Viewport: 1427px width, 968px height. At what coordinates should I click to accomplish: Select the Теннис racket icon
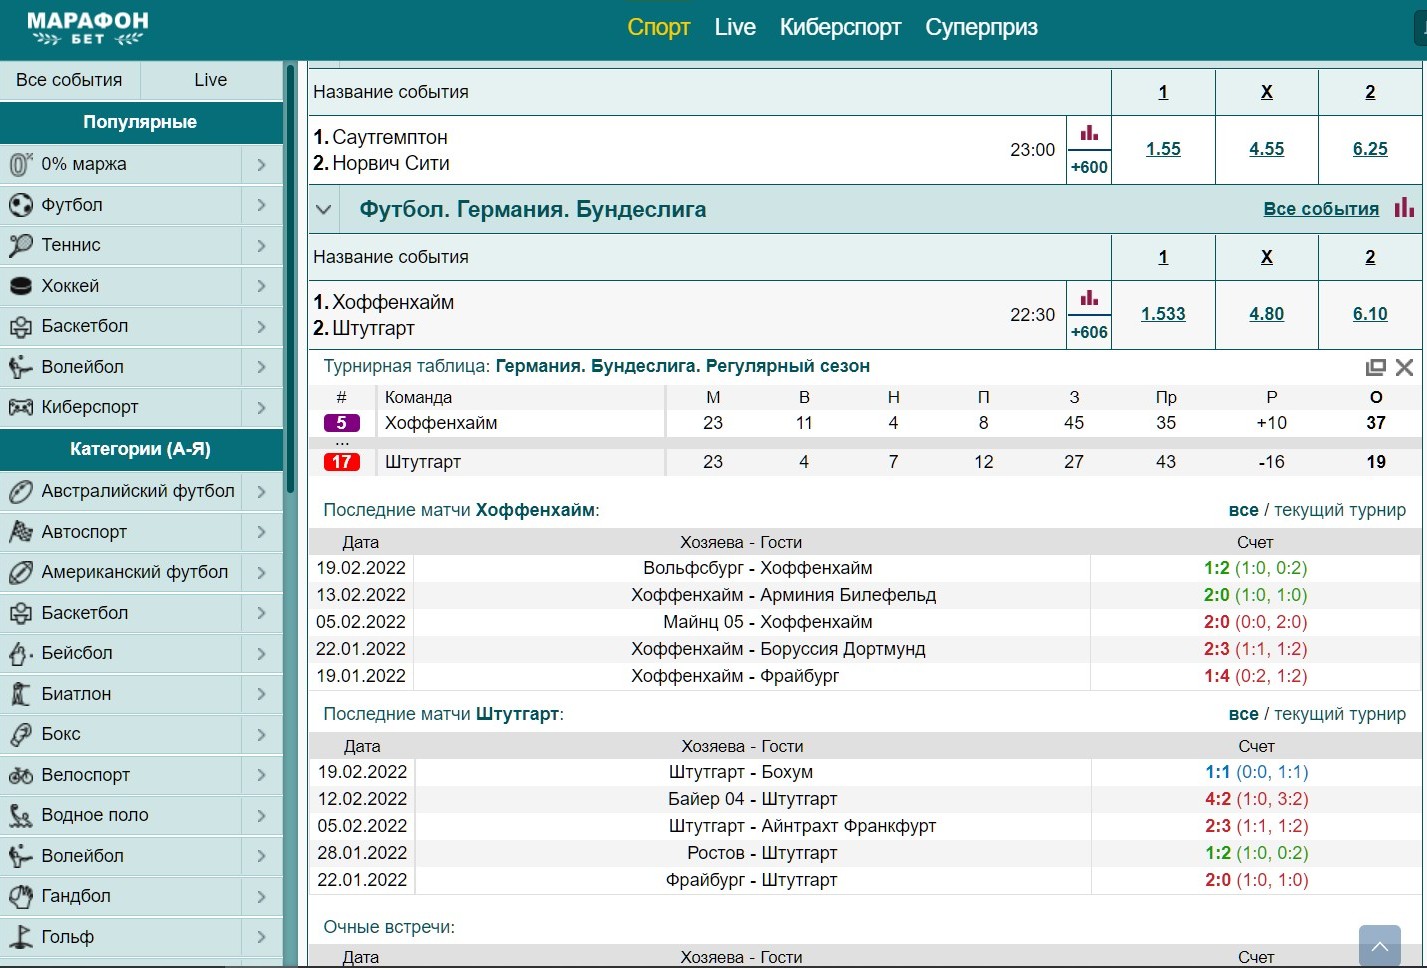tap(20, 245)
